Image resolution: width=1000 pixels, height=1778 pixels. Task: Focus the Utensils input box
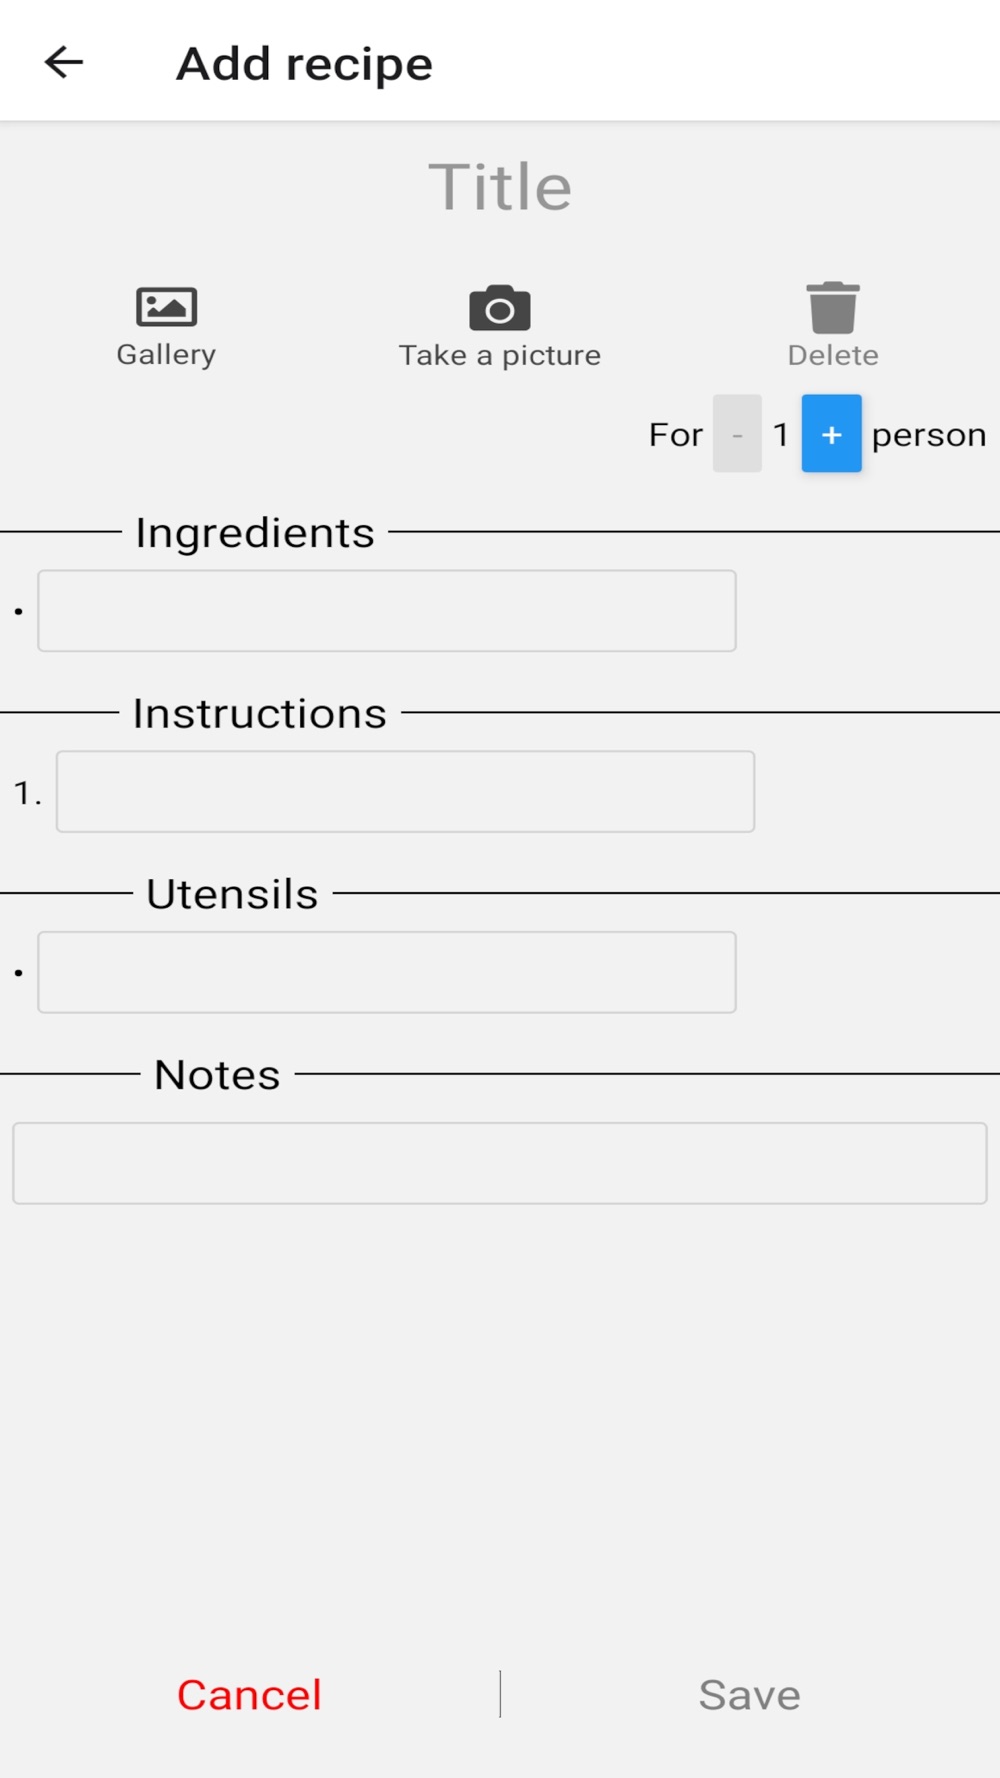click(x=387, y=973)
